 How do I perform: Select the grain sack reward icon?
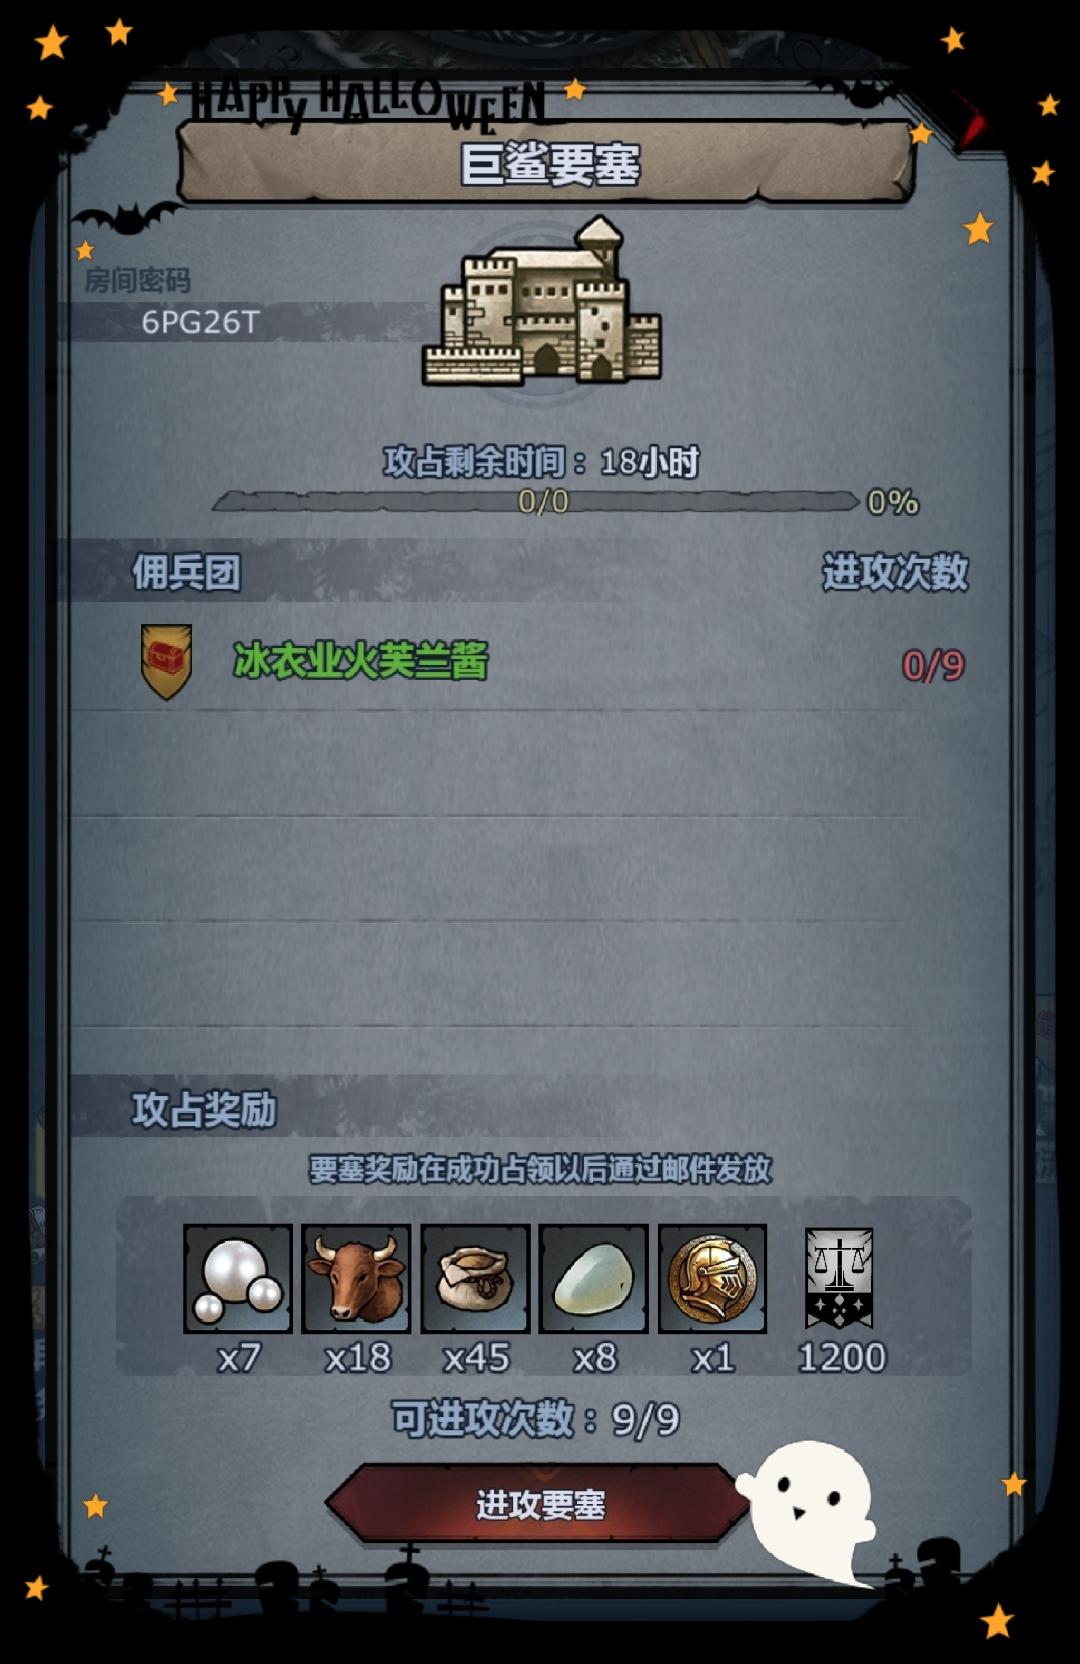(x=475, y=1278)
